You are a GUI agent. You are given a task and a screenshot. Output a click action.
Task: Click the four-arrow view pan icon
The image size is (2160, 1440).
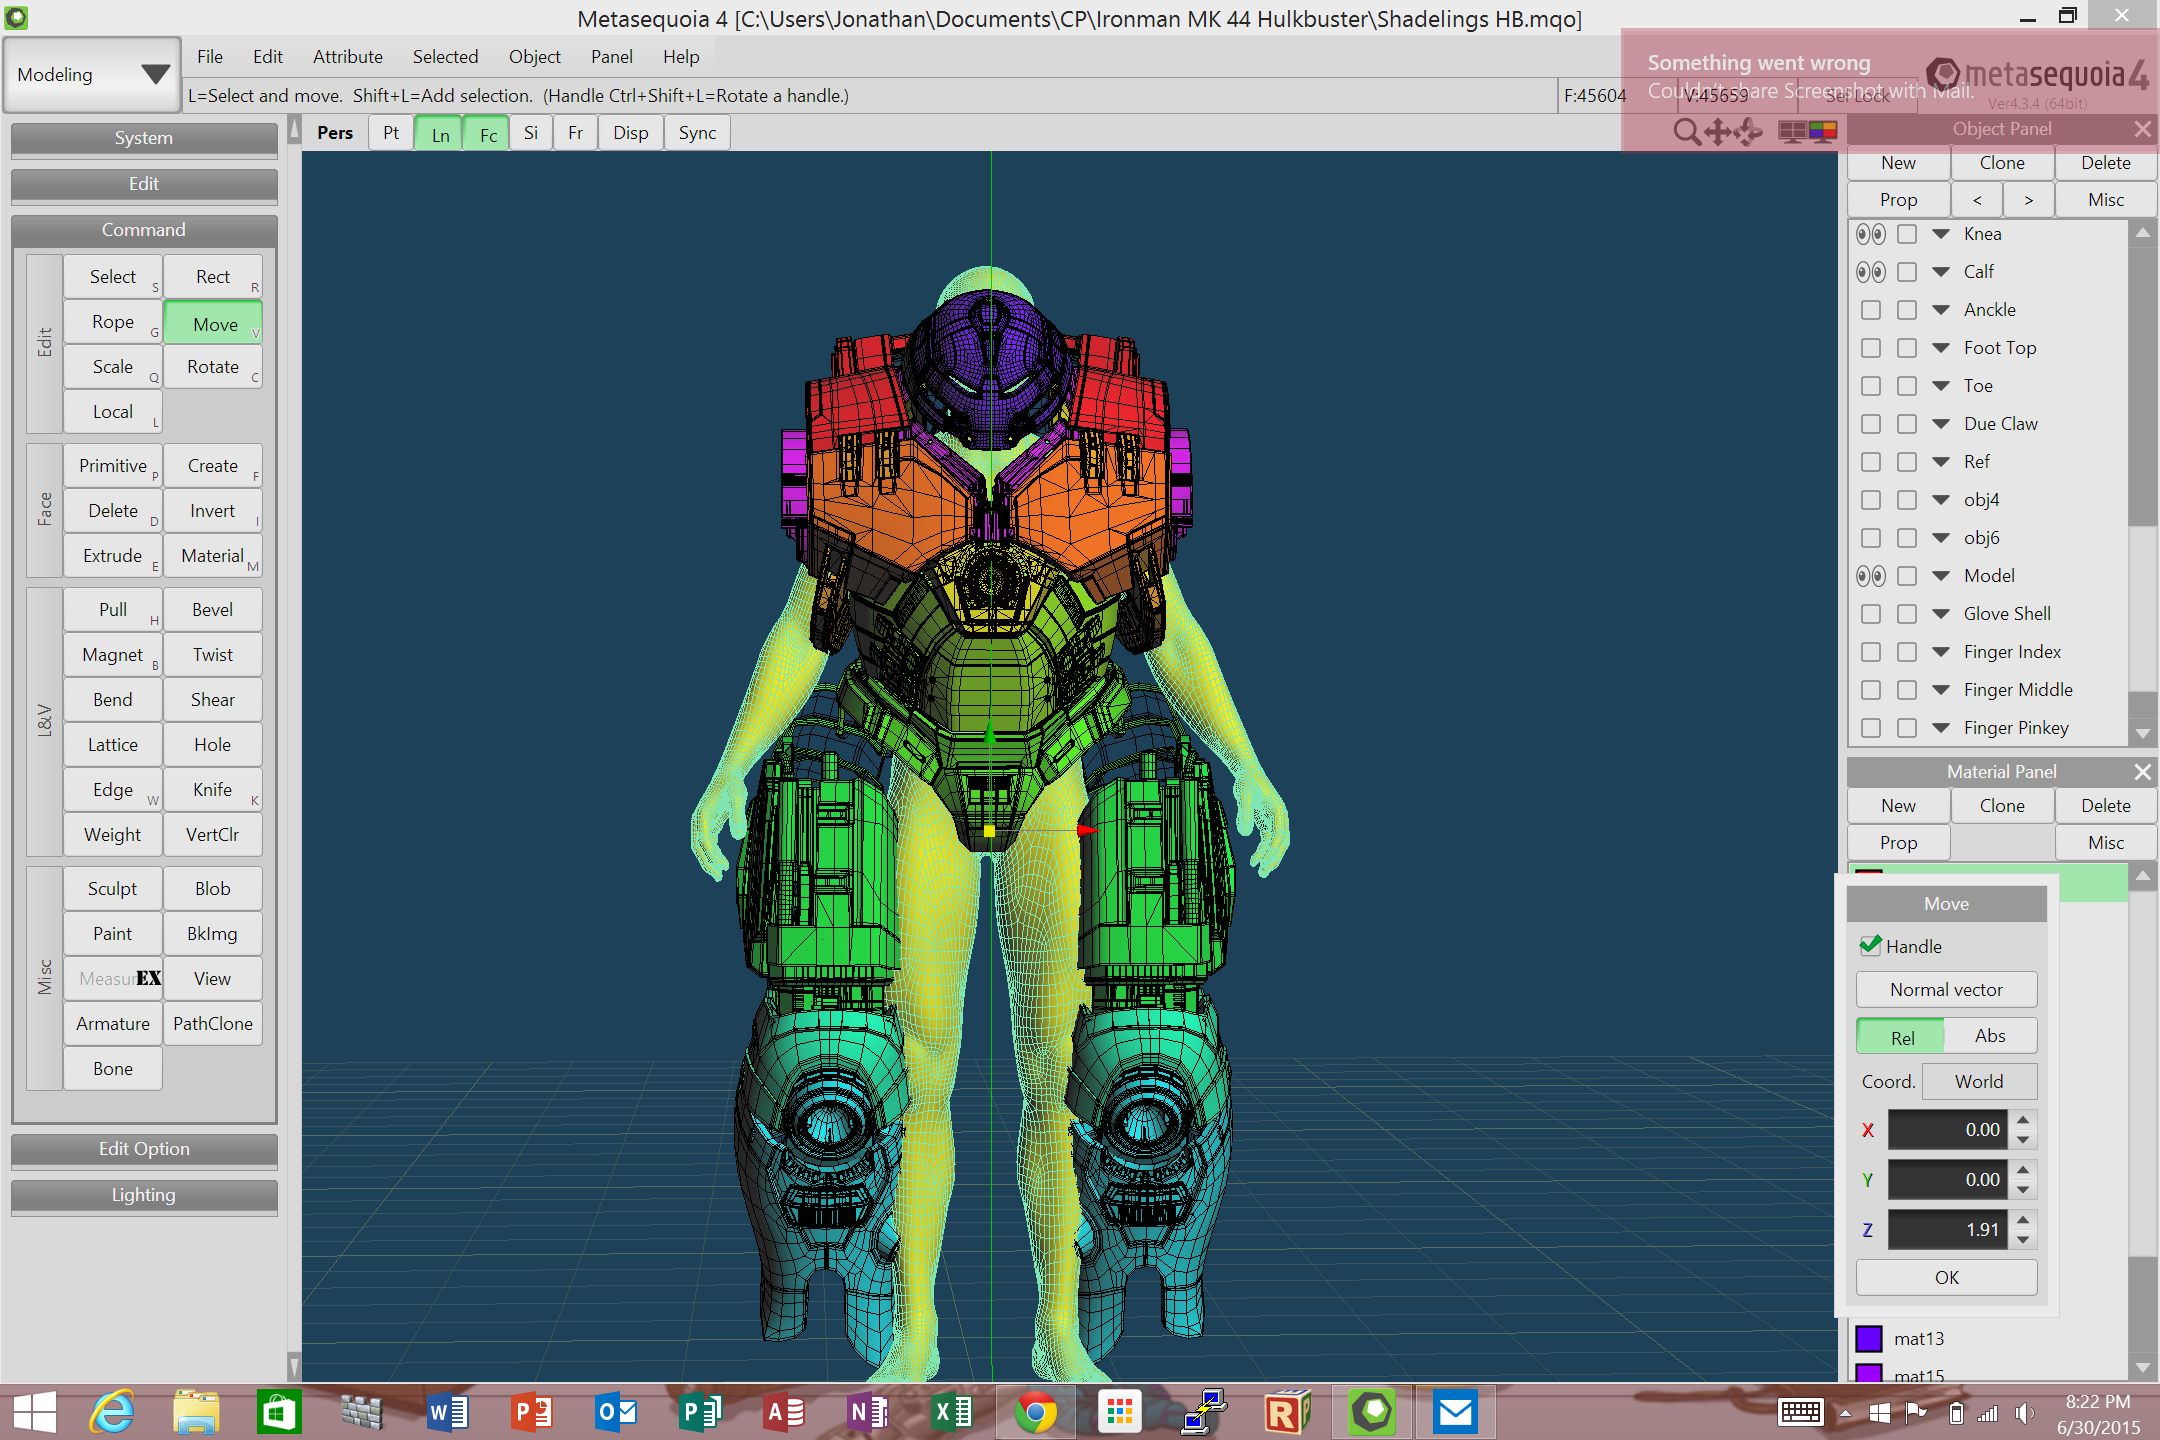pyautogui.click(x=1717, y=131)
